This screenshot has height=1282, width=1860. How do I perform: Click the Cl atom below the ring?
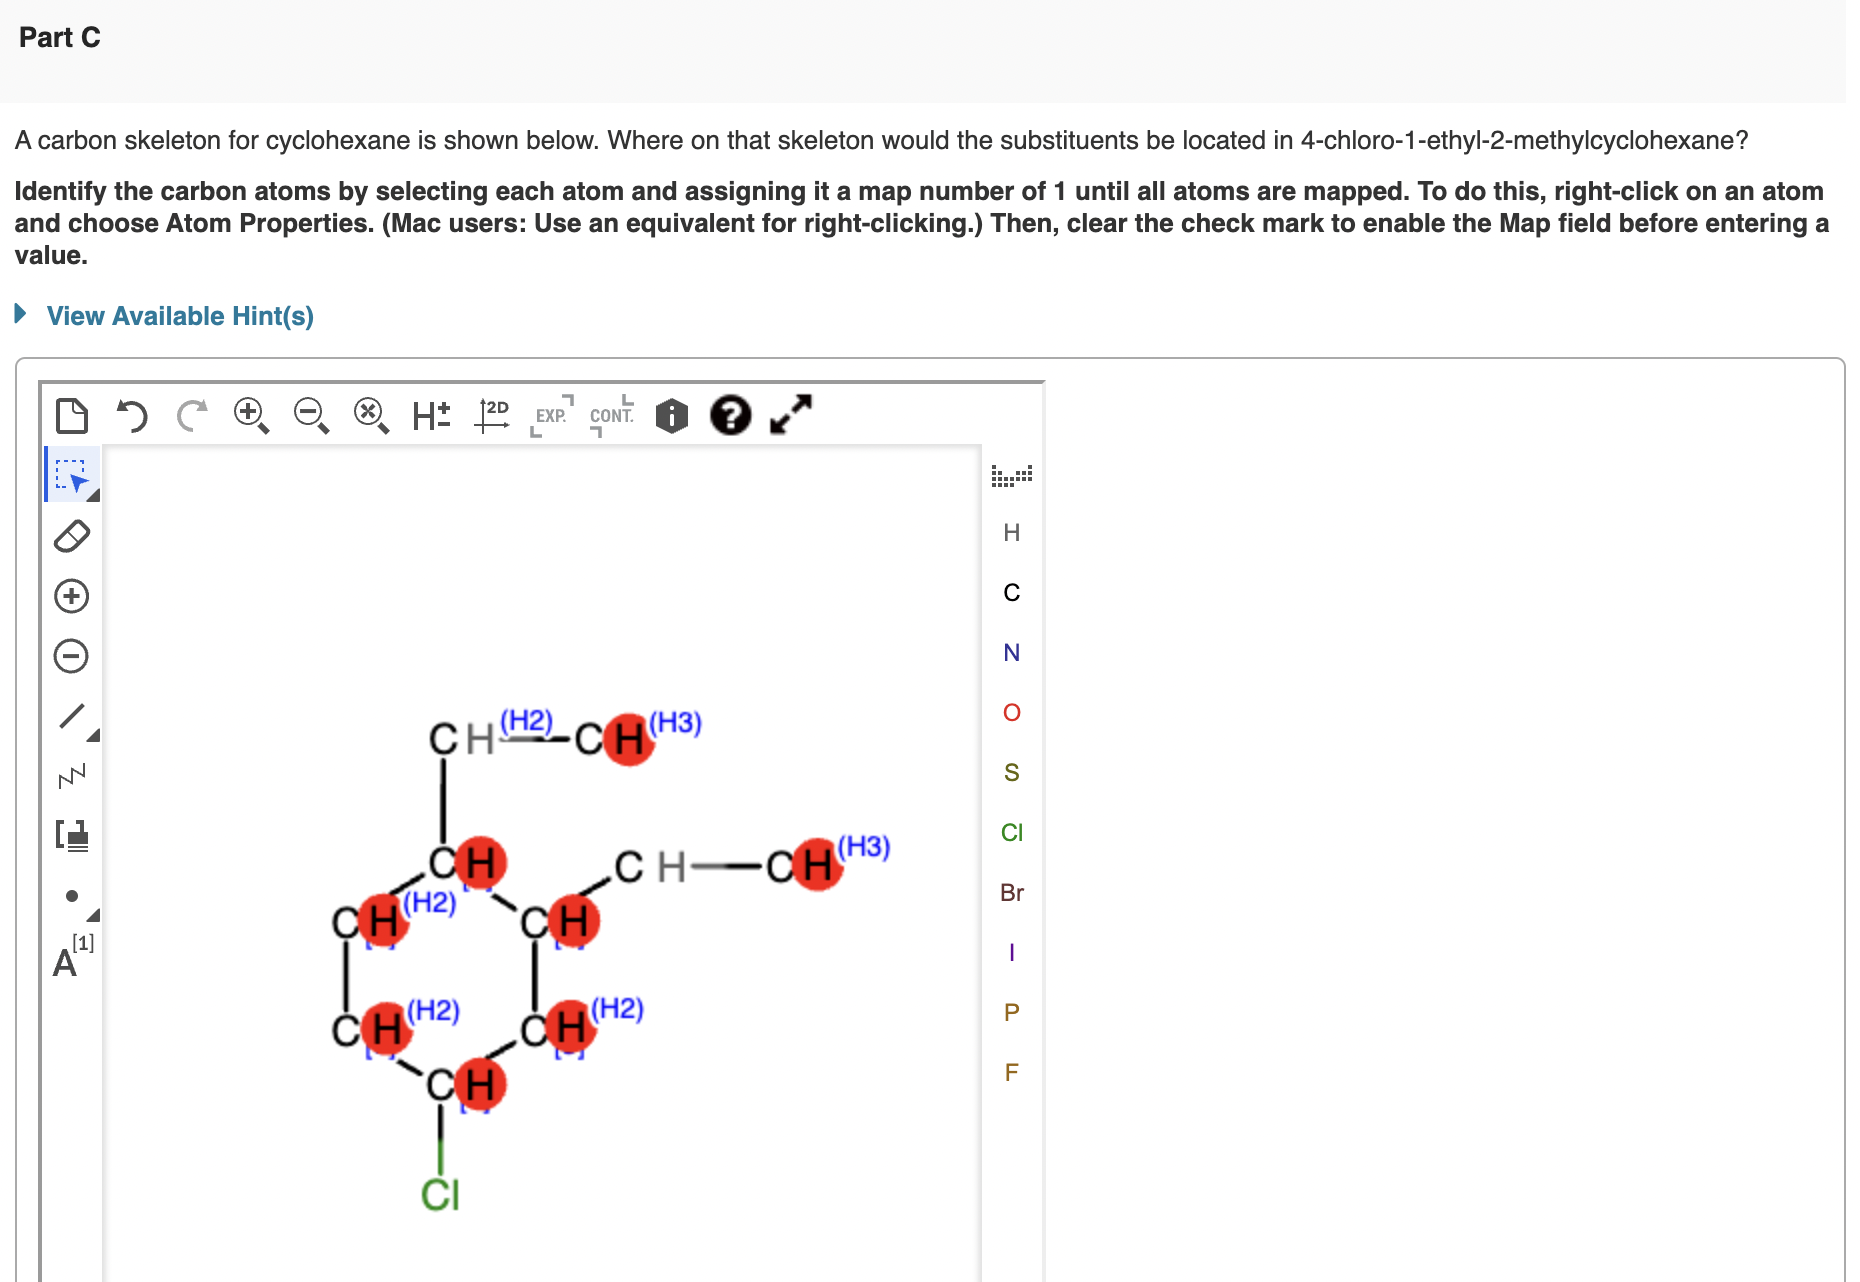[441, 1192]
